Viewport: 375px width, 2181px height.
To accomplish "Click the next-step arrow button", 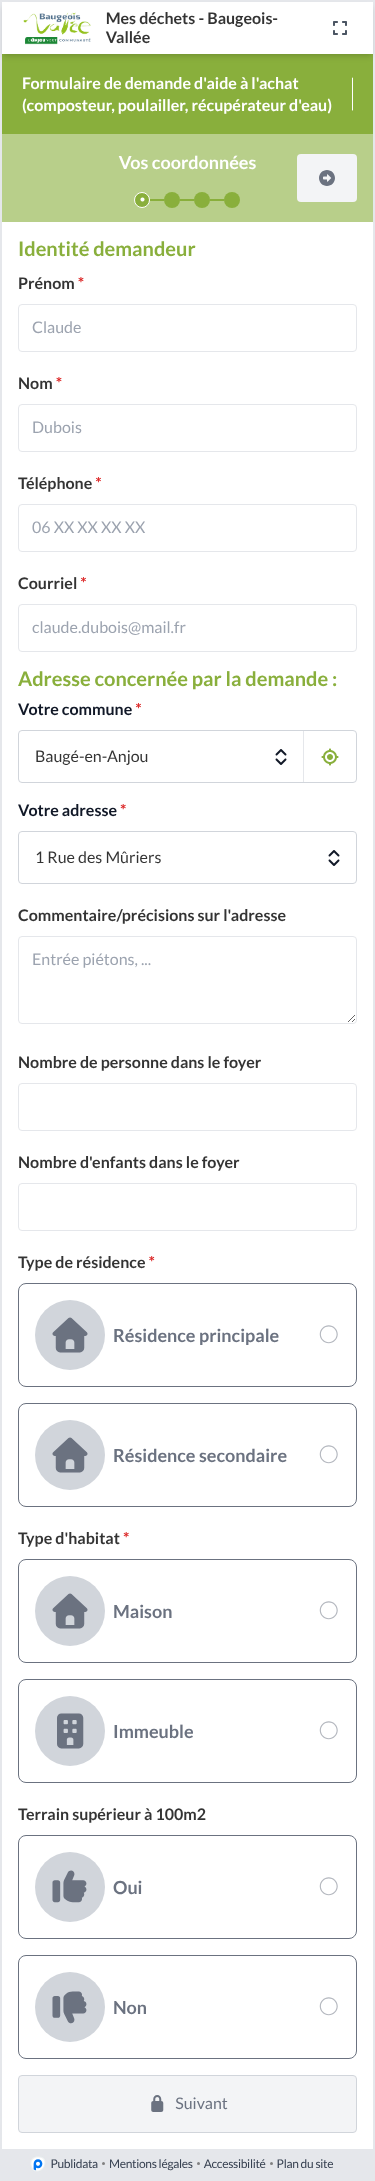I will [327, 178].
